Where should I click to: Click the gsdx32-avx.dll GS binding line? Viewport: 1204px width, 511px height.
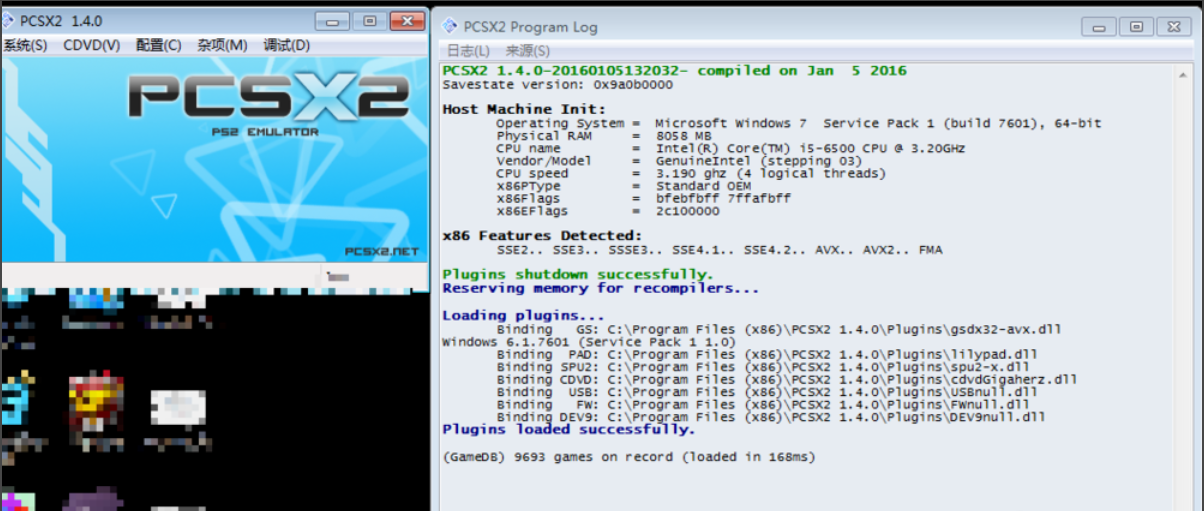pos(779,329)
